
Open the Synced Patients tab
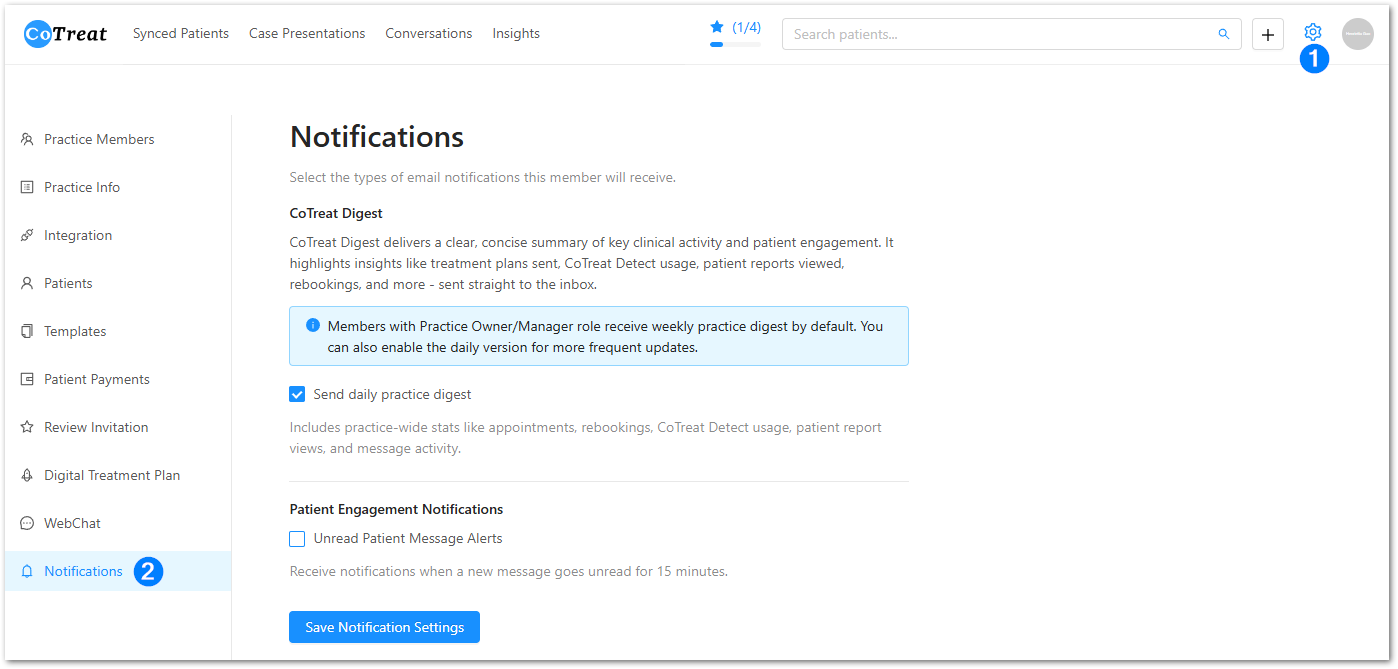(181, 34)
